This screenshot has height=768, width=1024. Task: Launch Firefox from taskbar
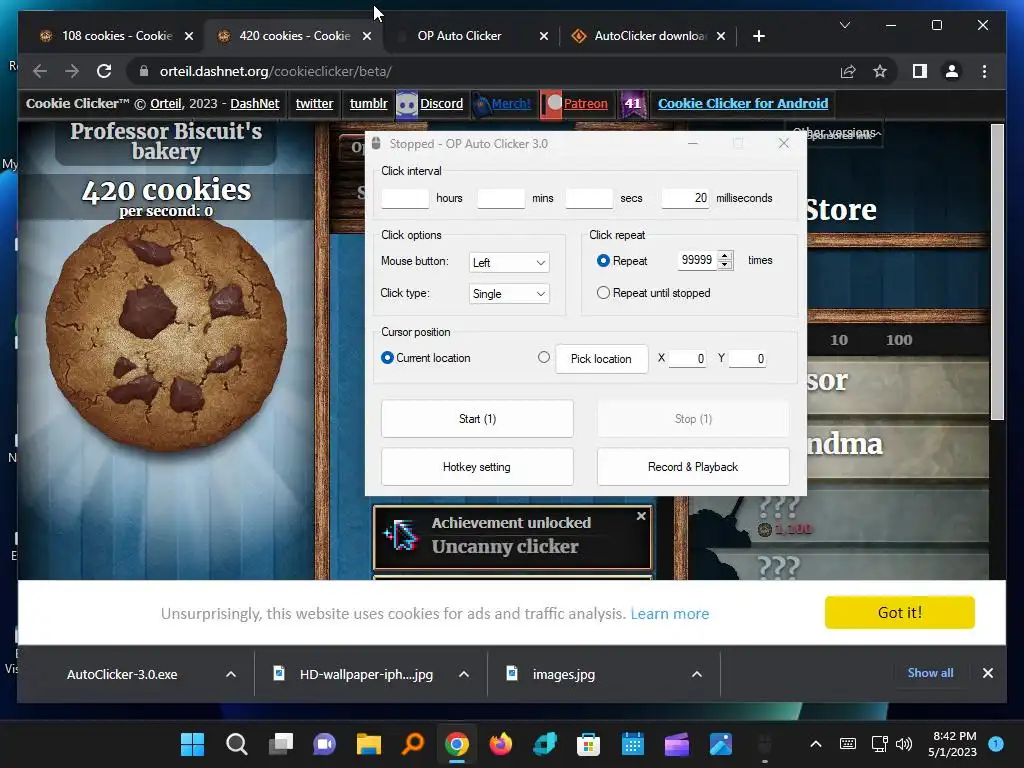coord(501,744)
